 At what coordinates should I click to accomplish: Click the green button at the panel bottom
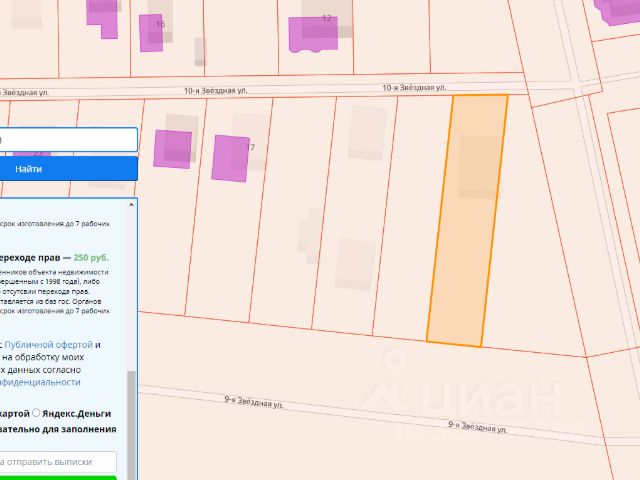pos(58,478)
